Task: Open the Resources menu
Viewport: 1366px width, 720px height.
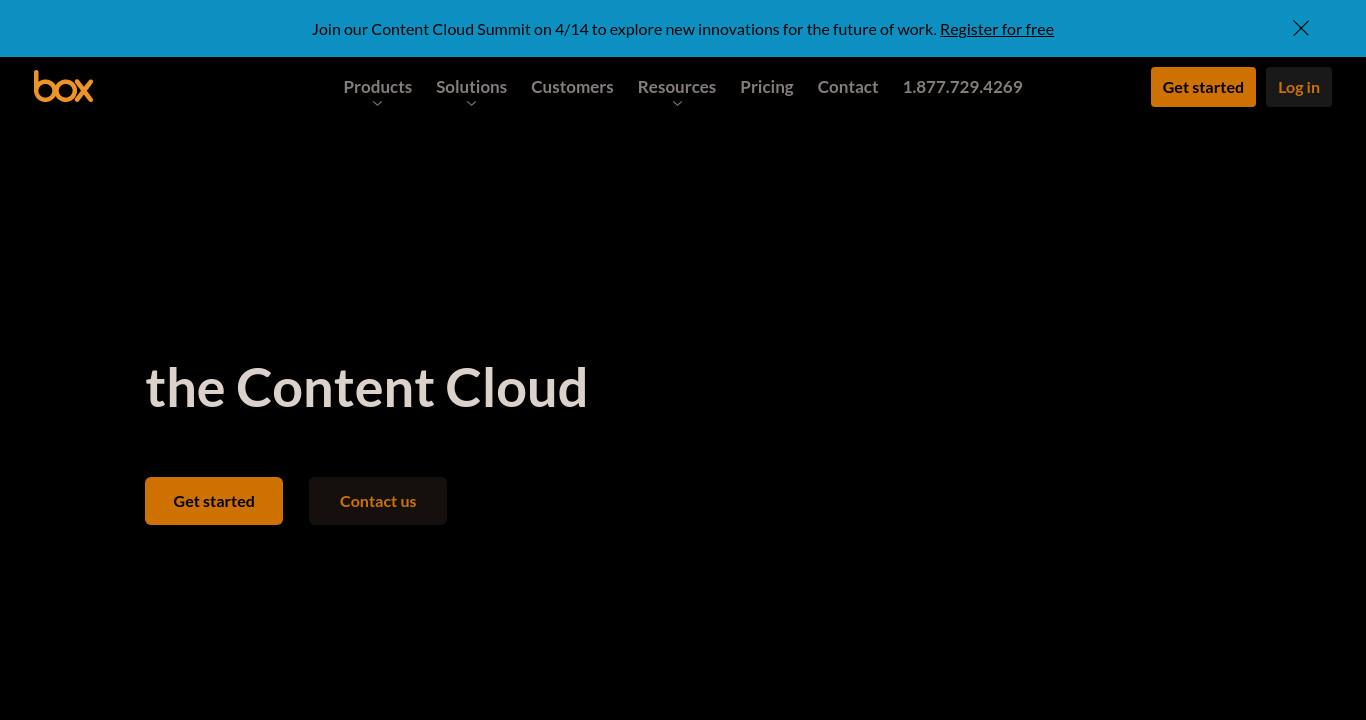Action: (677, 87)
